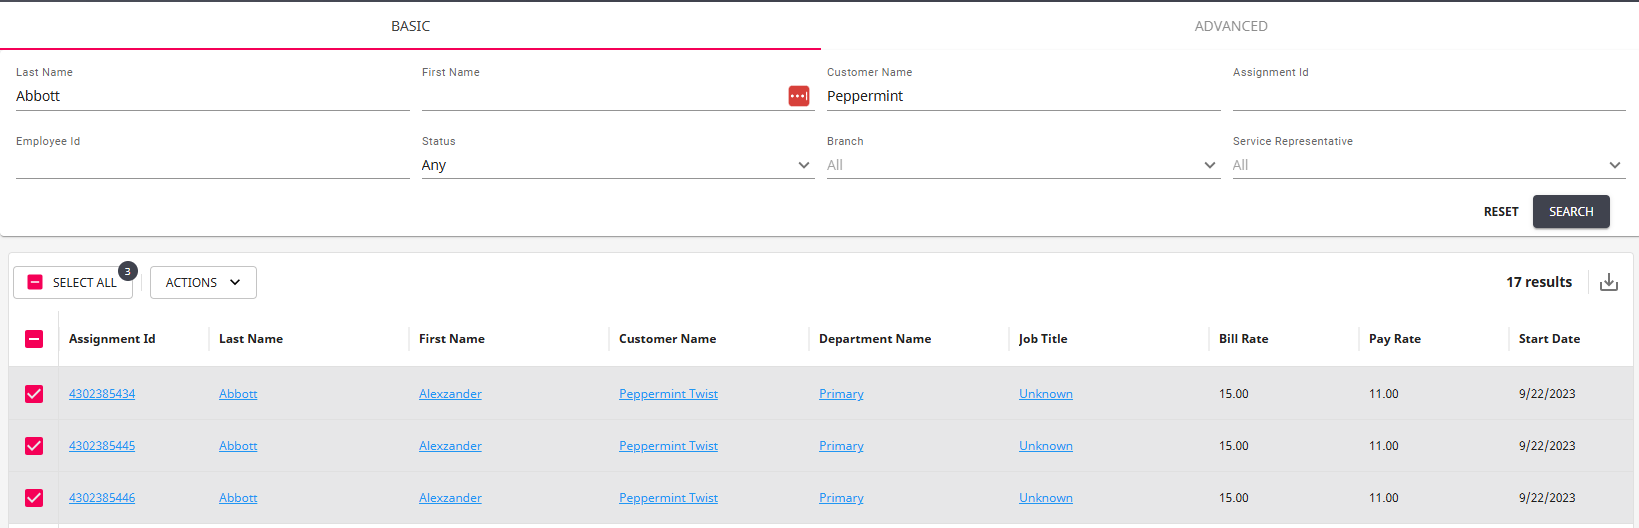Click the Last Name field containing Abbott
This screenshot has width=1639, height=528.
click(213, 96)
